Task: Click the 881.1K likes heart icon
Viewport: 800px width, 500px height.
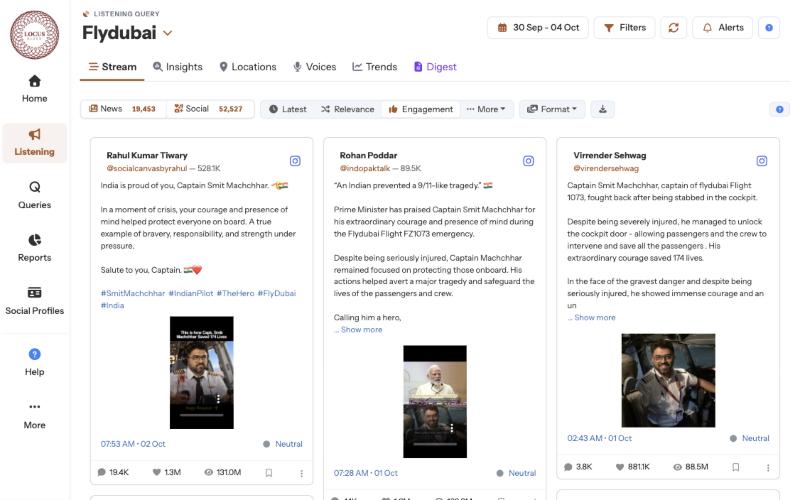Action: pos(619,467)
